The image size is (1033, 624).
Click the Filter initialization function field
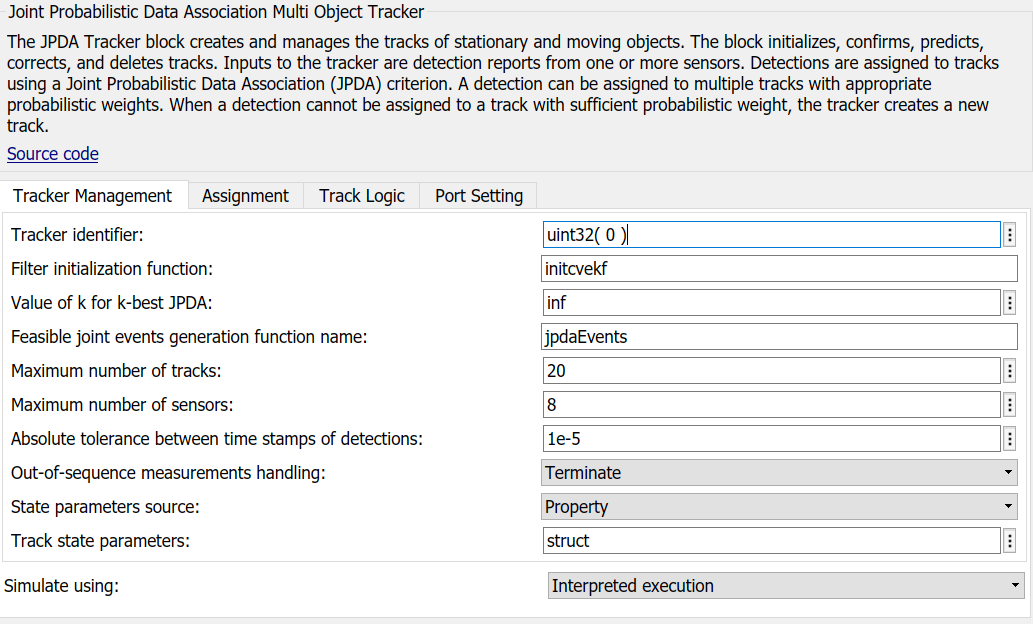(779, 269)
